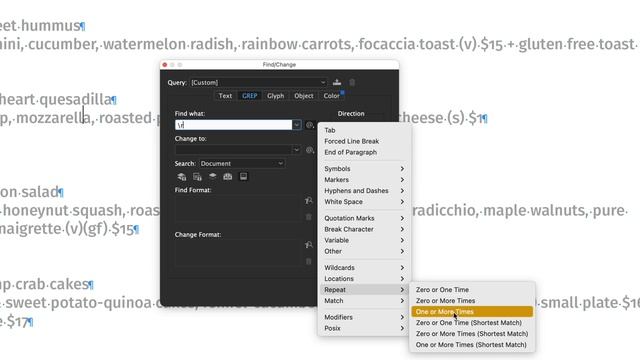Expand the Quotation Marks submenu
This screenshot has height=360, width=640.
pyautogui.click(x=364, y=218)
